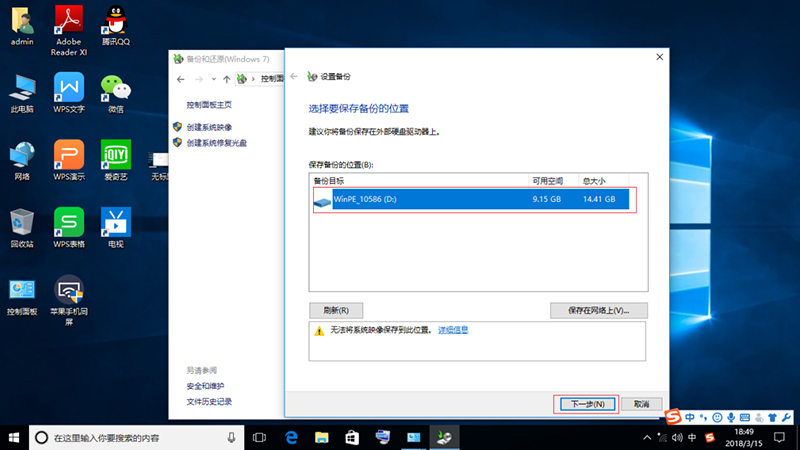Click 备份目标 column header

419,181
